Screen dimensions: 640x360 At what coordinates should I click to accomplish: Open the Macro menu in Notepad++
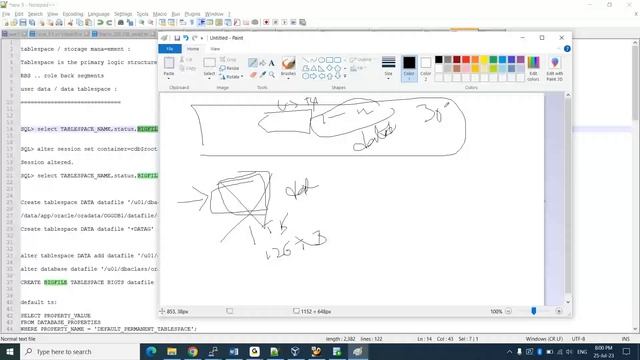click(x=160, y=14)
